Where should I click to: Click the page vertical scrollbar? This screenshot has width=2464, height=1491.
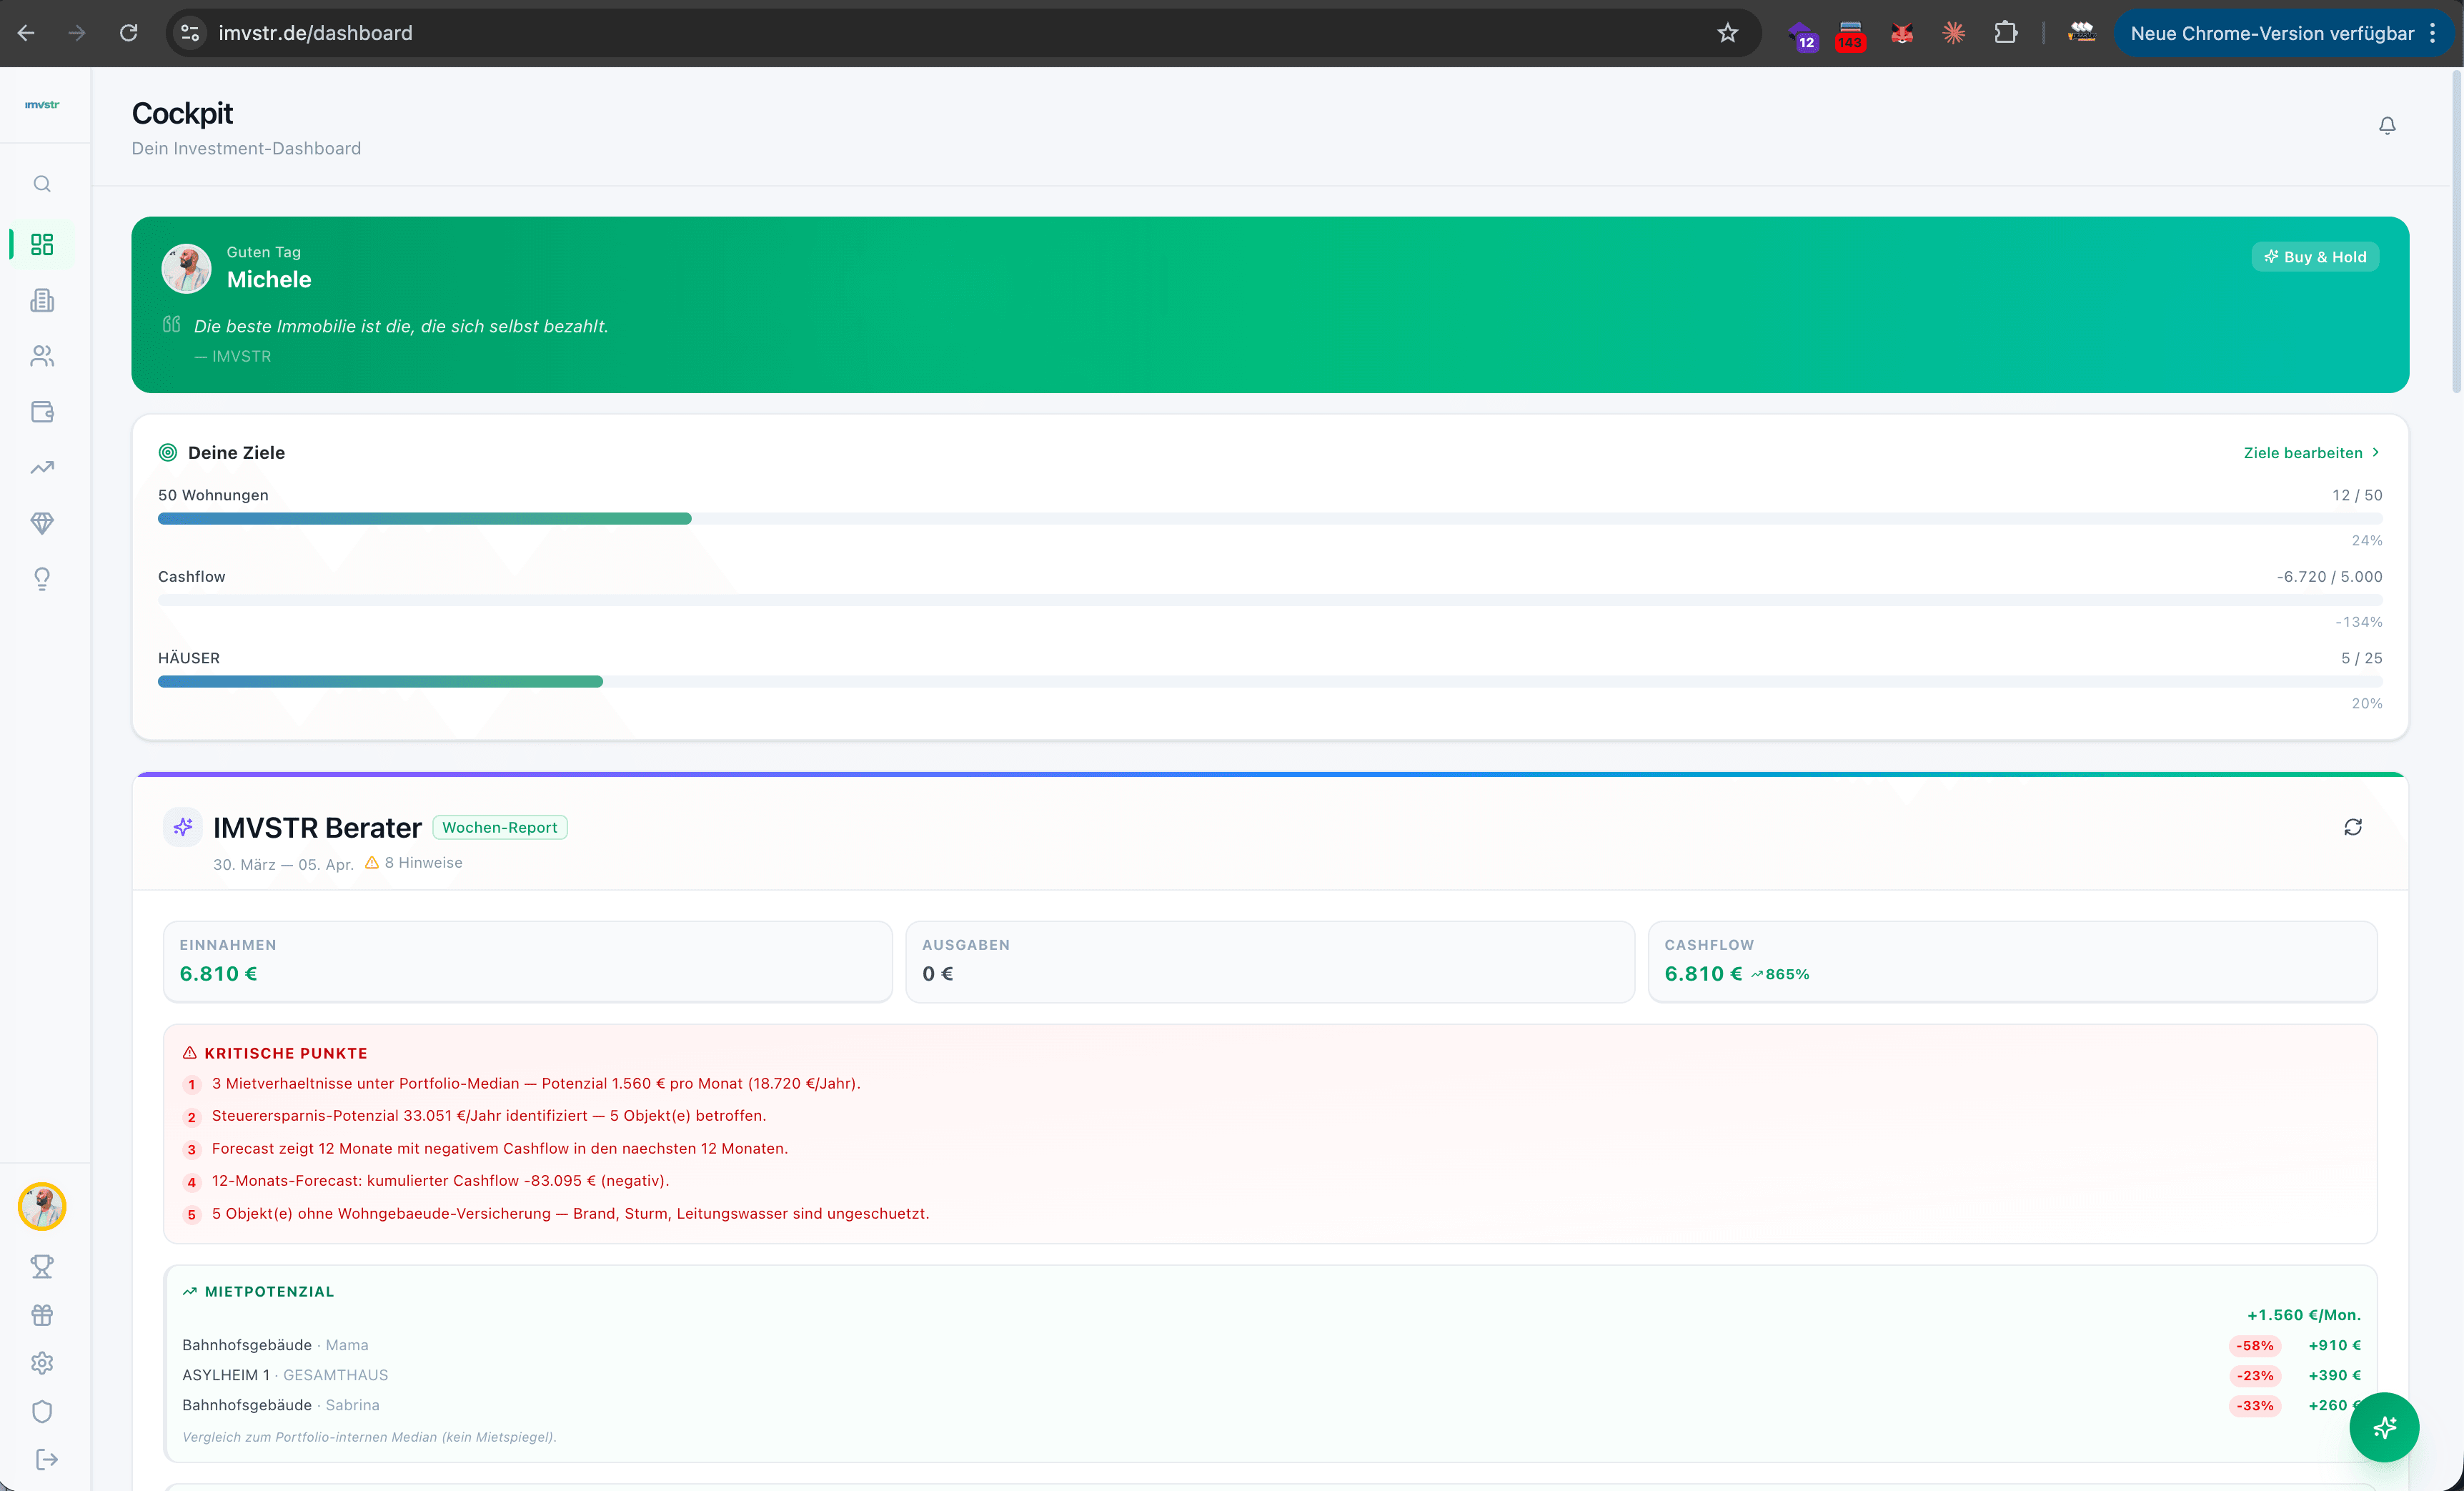(2456, 230)
